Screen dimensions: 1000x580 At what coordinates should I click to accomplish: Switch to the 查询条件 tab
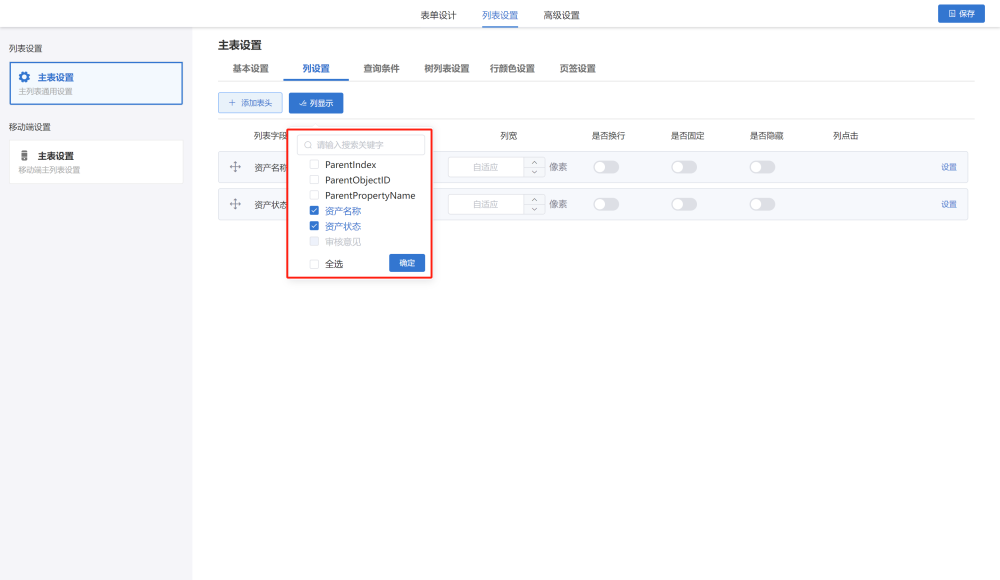[x=381, y=69]
